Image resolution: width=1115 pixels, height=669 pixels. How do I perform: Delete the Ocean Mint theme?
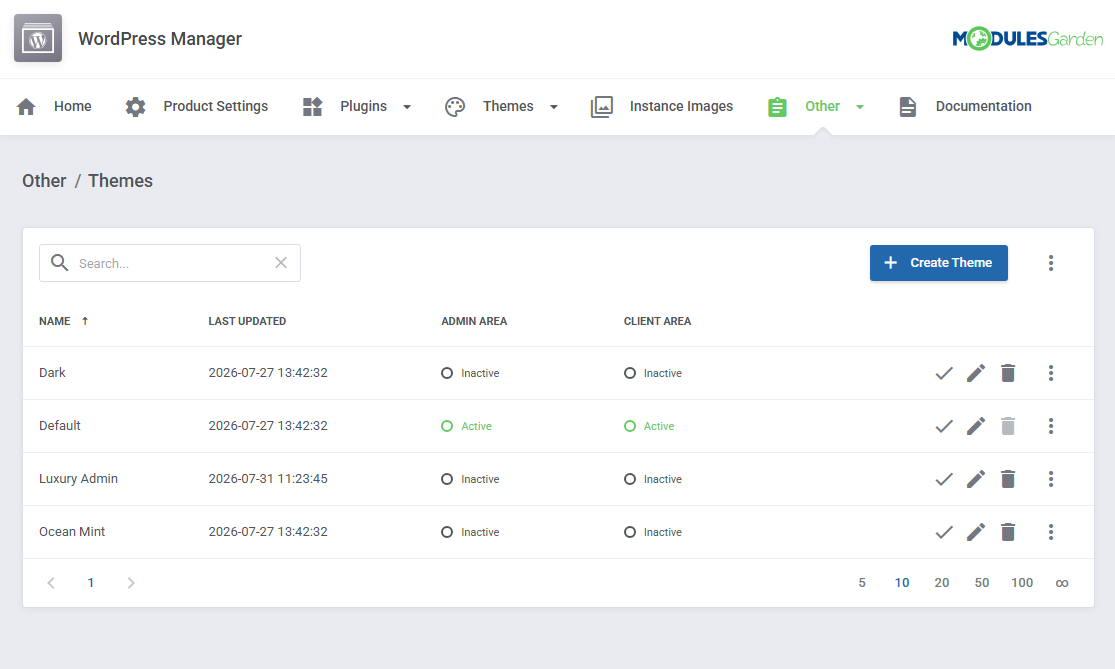1008,532
